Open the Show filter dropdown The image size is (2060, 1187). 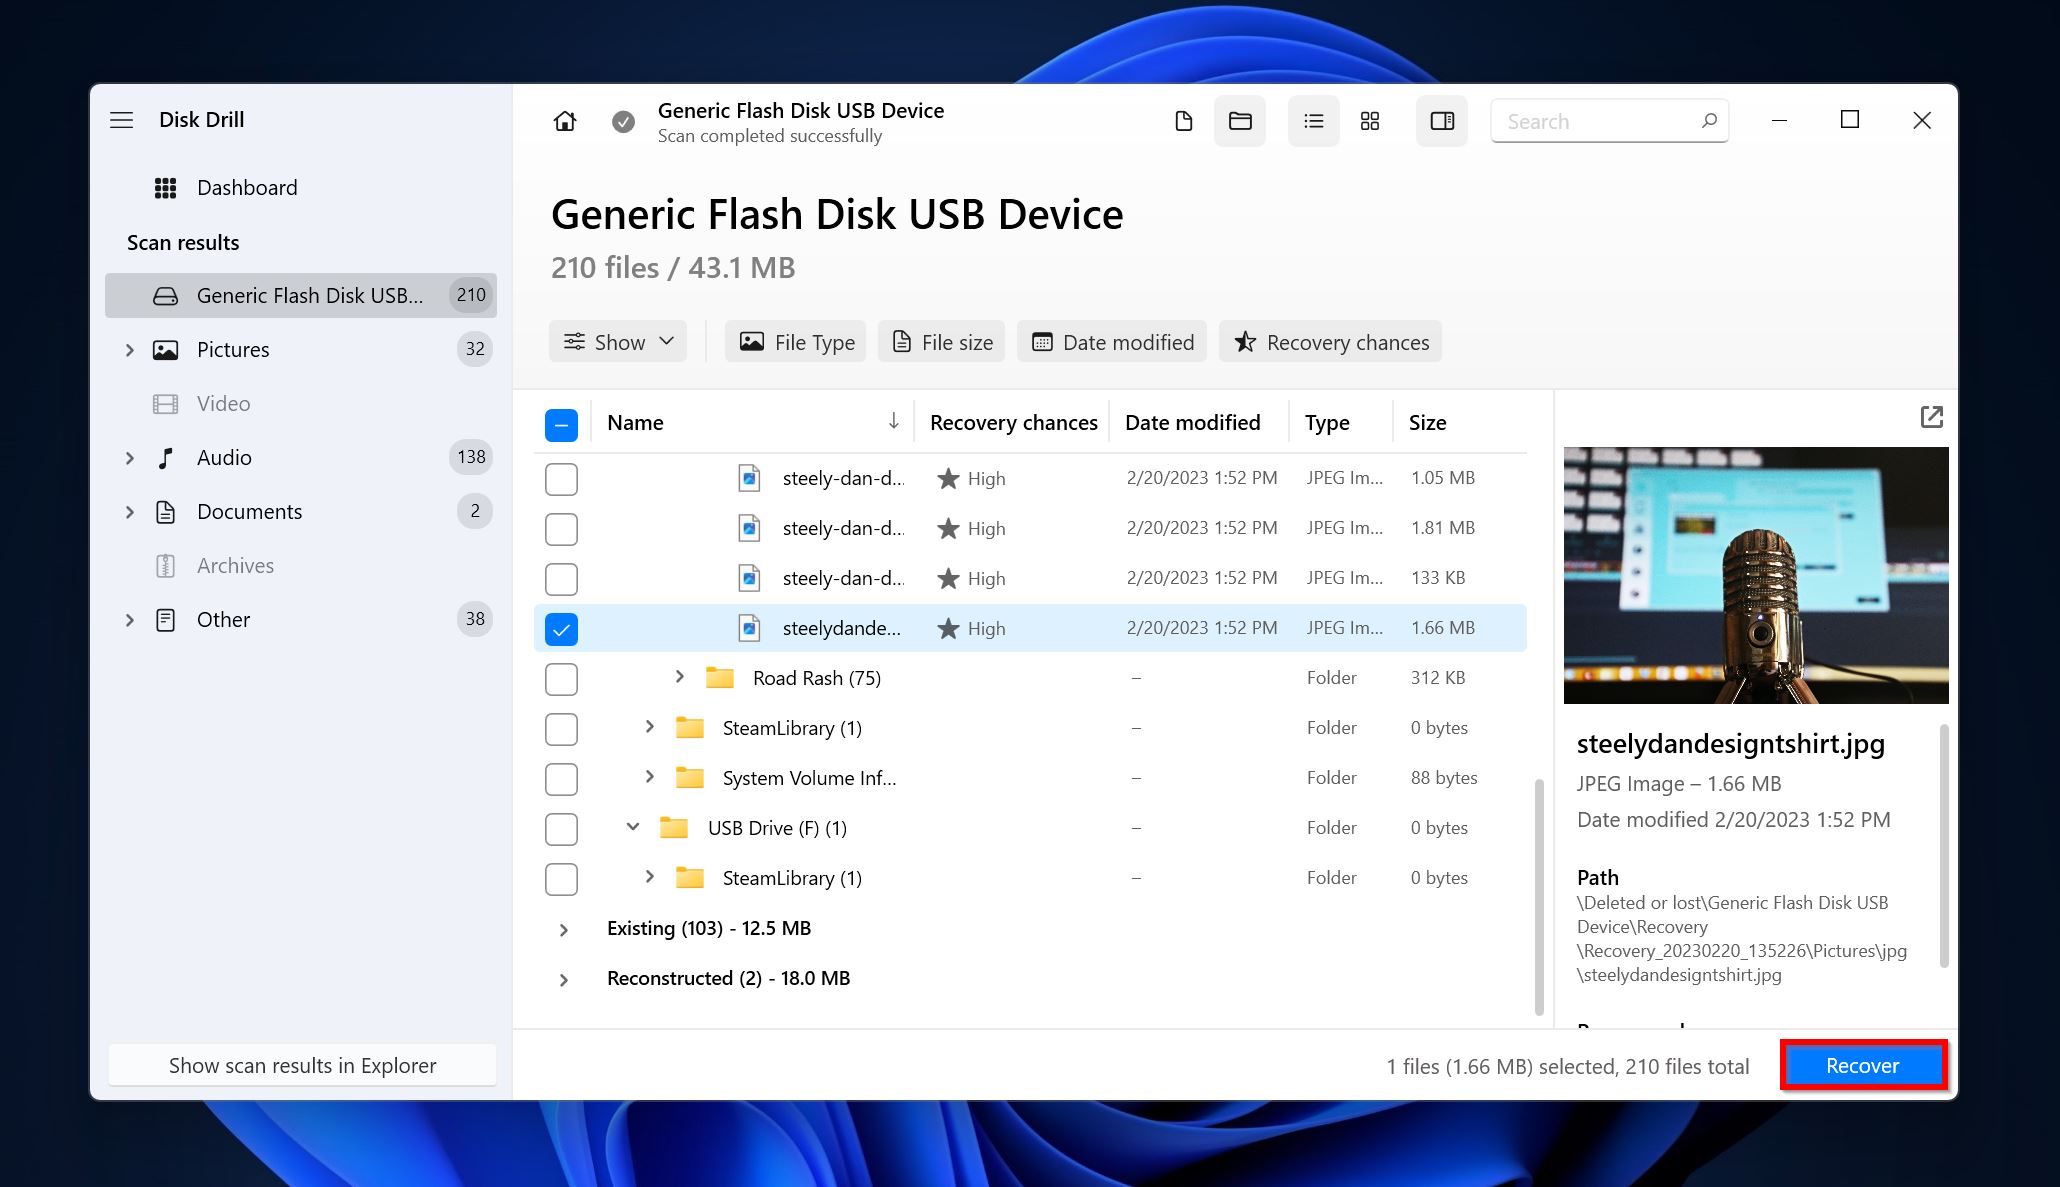618,342
